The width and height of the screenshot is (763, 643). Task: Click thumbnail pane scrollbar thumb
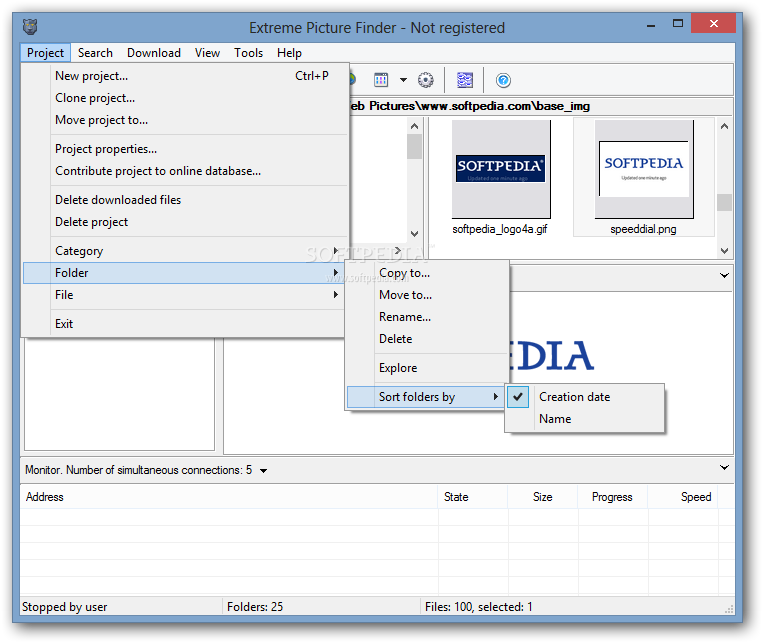[x=724, y=202]
